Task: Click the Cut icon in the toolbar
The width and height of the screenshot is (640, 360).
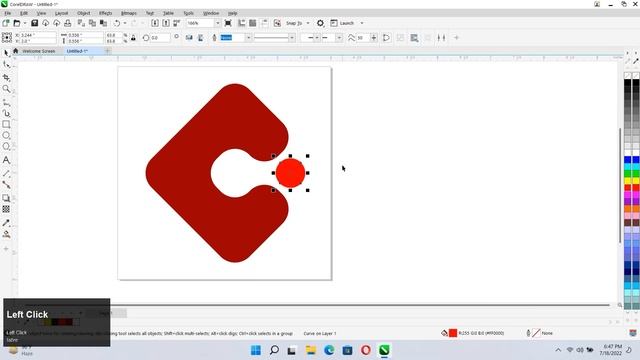Action: pyautogui.click(x=81, y=23)
